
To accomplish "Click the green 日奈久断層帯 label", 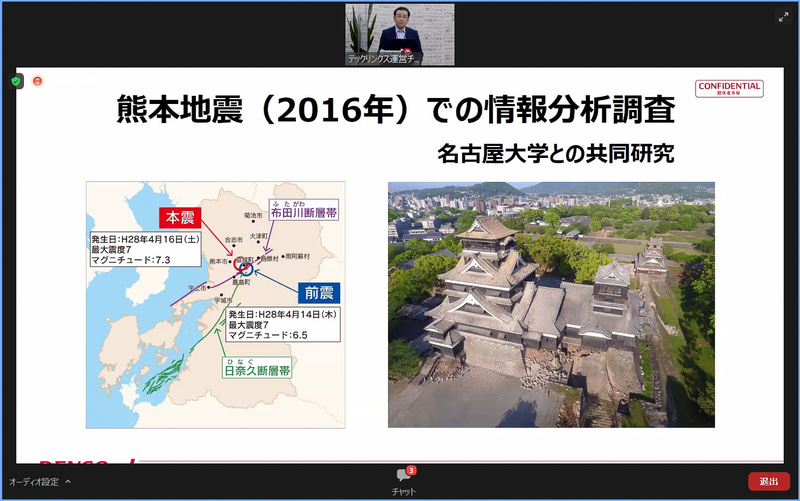I will (x=257, y=368).
